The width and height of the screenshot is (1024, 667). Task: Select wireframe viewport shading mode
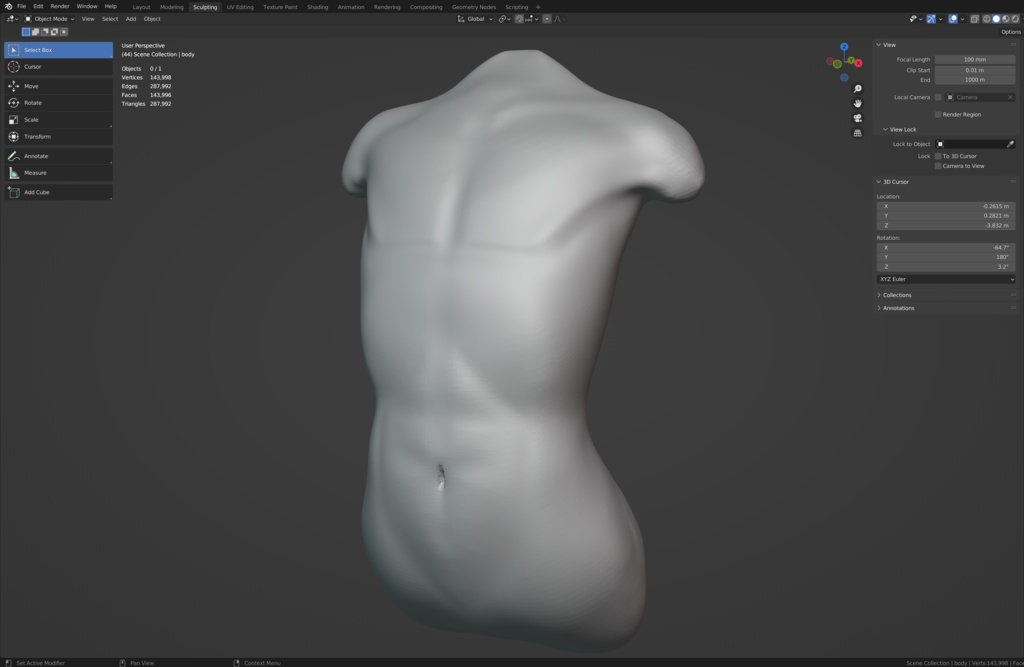[987, 19]
